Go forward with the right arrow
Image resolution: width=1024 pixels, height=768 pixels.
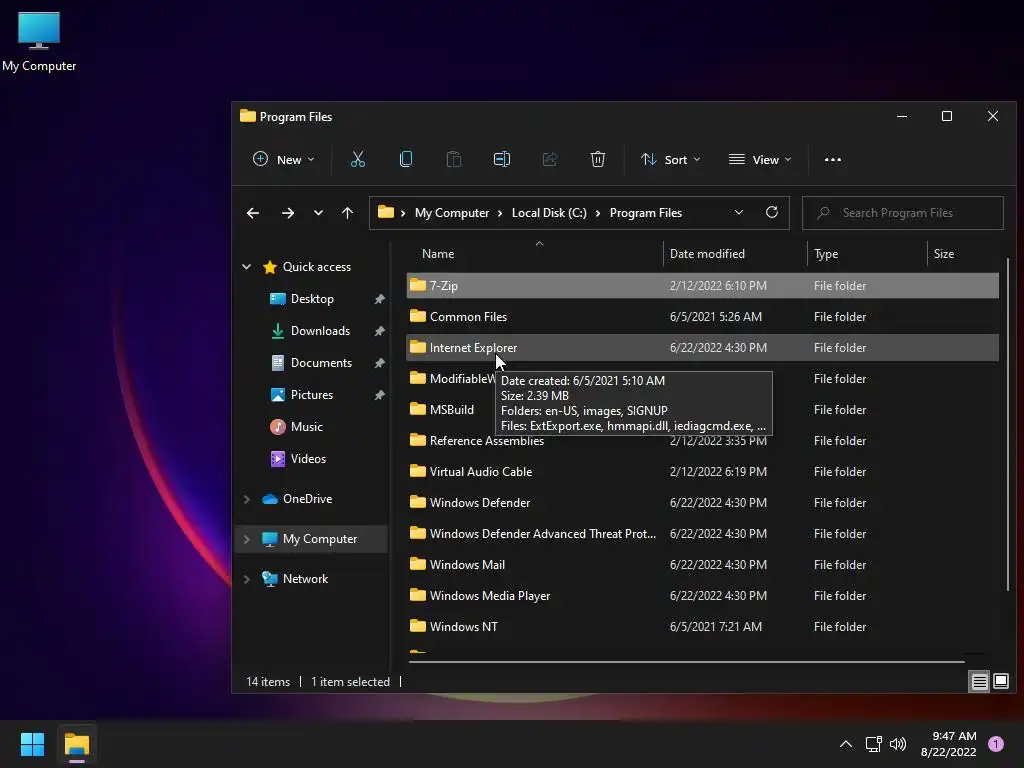coord(287,213)
